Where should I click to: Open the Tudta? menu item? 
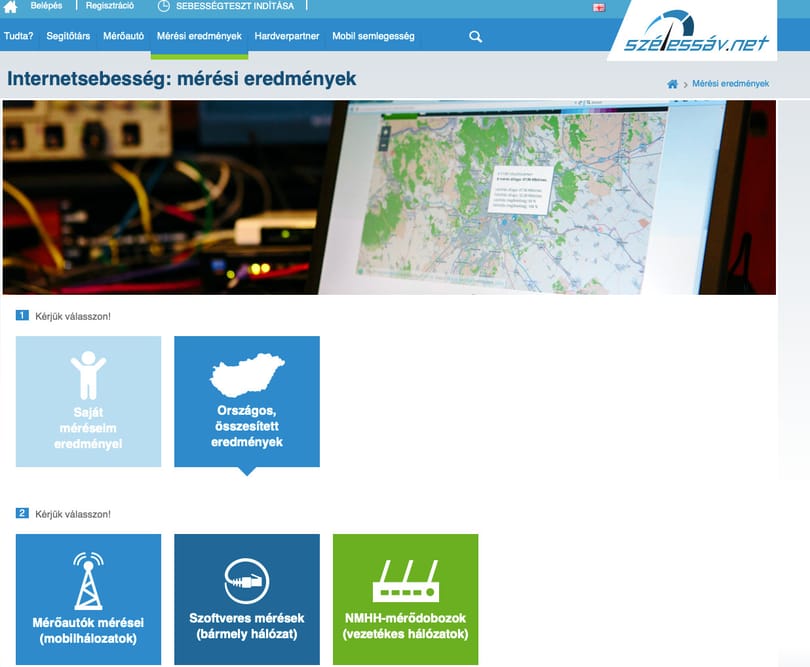18,36
